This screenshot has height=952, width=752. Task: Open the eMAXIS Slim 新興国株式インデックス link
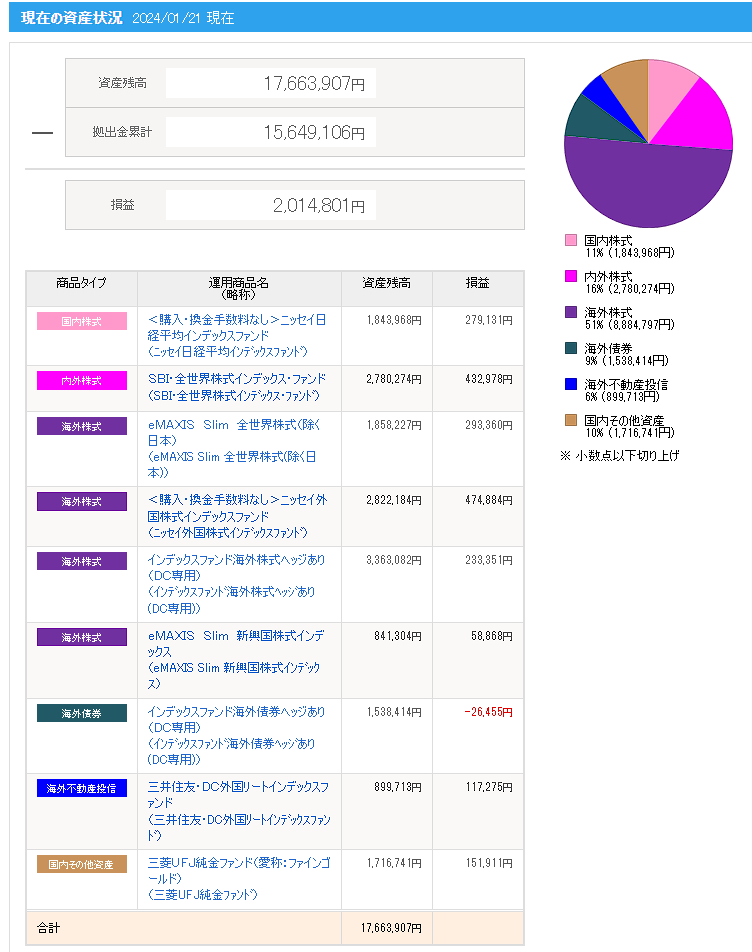point(237,644)
